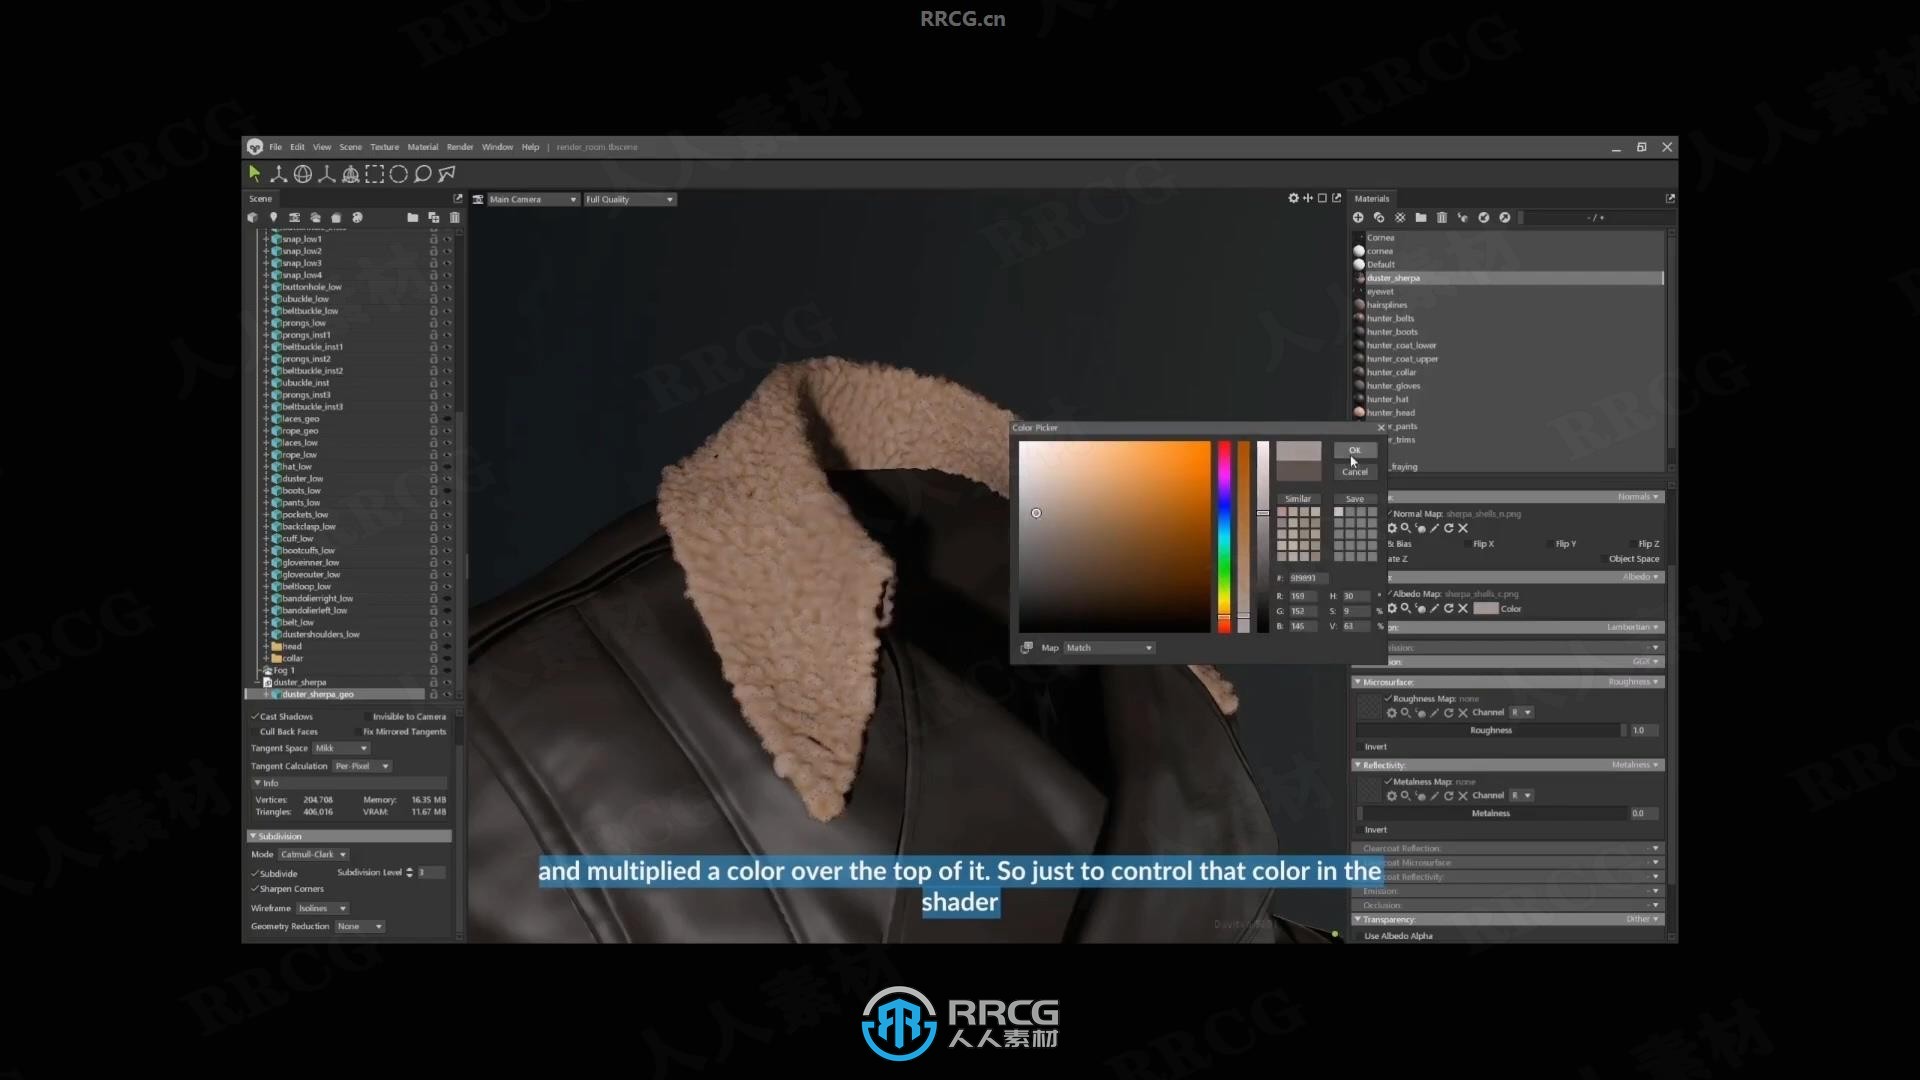Create a new folder group in Scene
The width and height of the screenshot is (1920, 1080).
tap(412, 217)
